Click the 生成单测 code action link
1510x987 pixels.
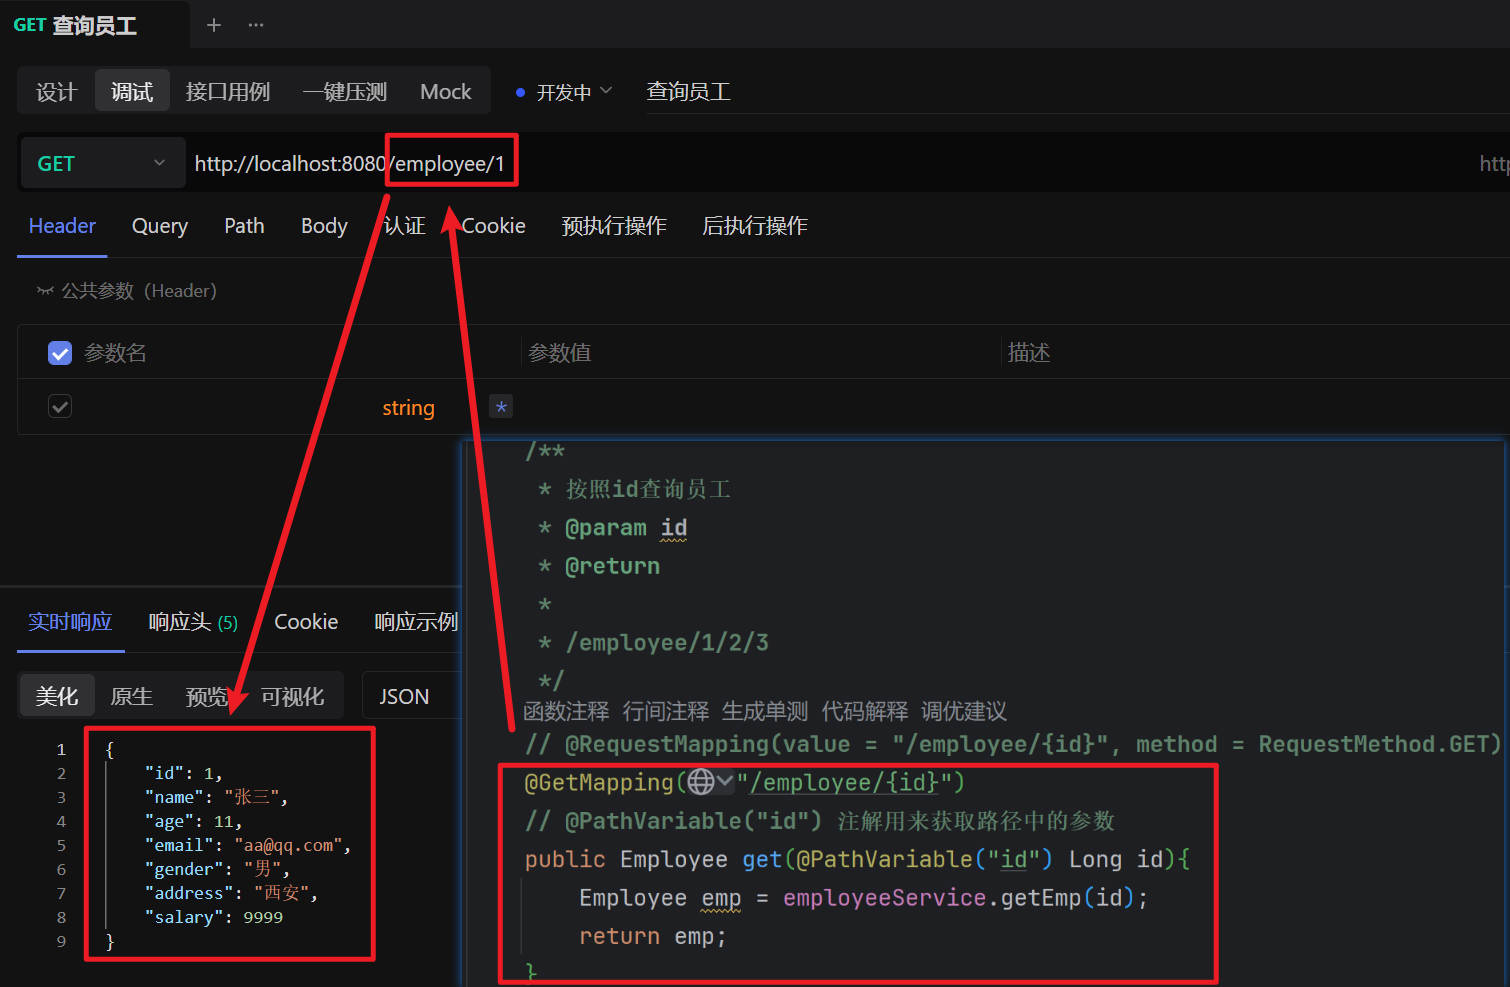click(x=765, y=711)
